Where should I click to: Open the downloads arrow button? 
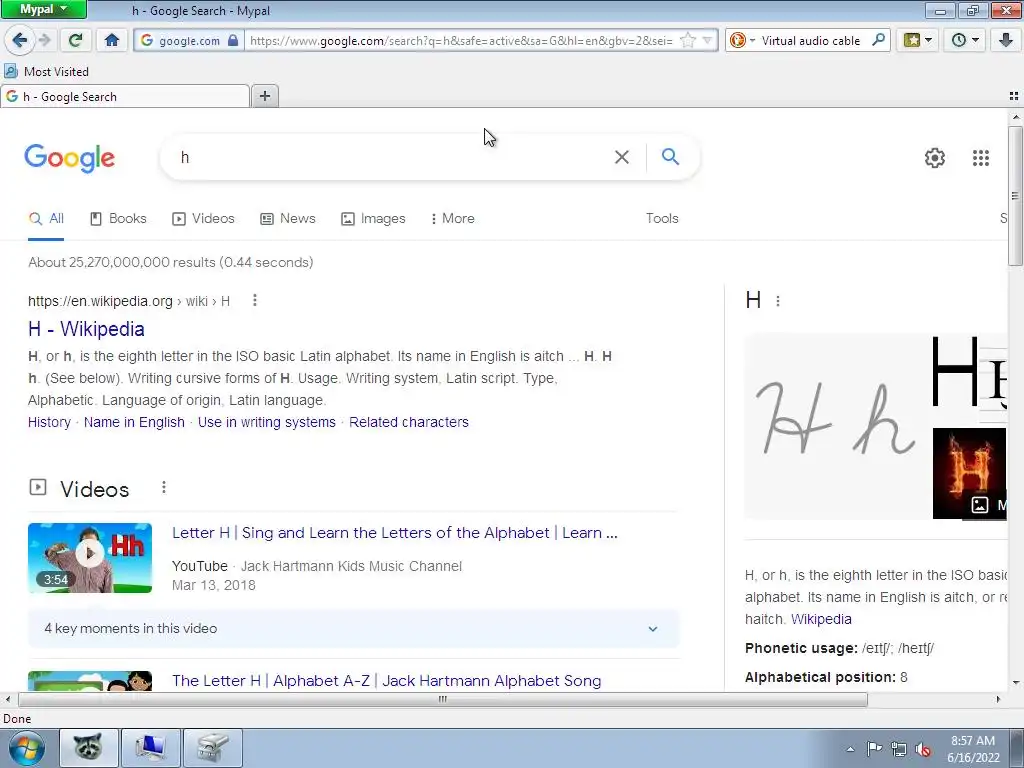[1006, 40]
